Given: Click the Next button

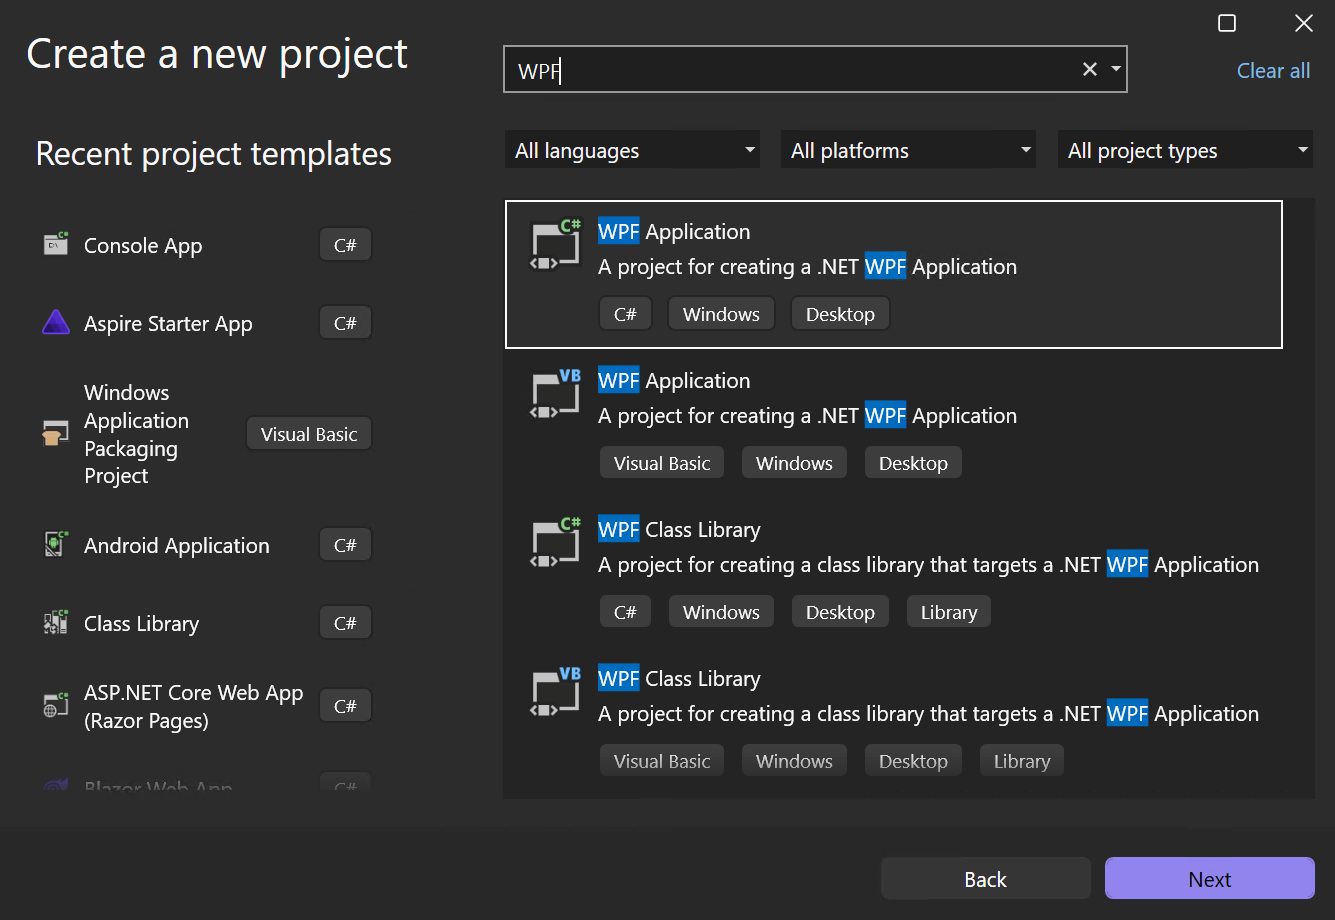Looking at the screenshot, I should click(x=1209, y=878).
